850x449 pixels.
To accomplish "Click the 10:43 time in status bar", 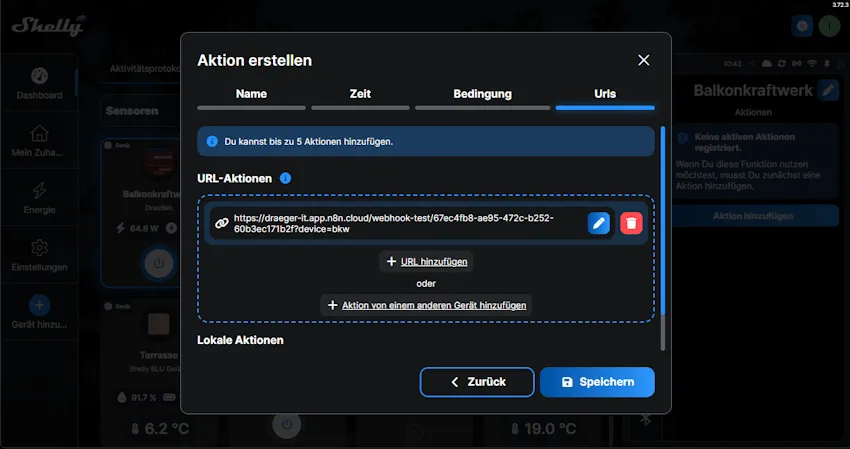I will pos(732,63).
